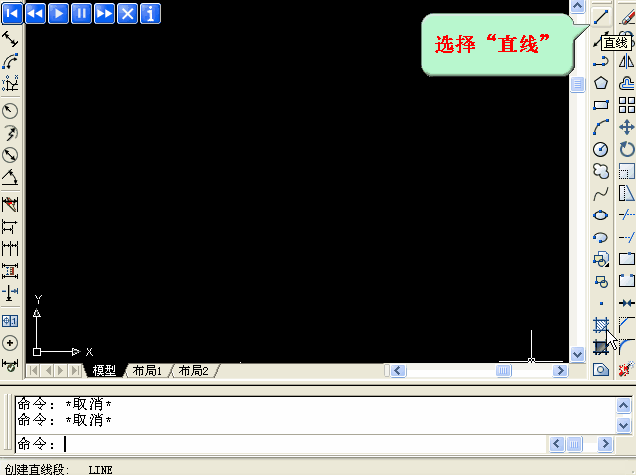The width and height of the screenshot is (636, 475).
Task: Click the Mirror modify tool
Action: (x=627, y=62)
